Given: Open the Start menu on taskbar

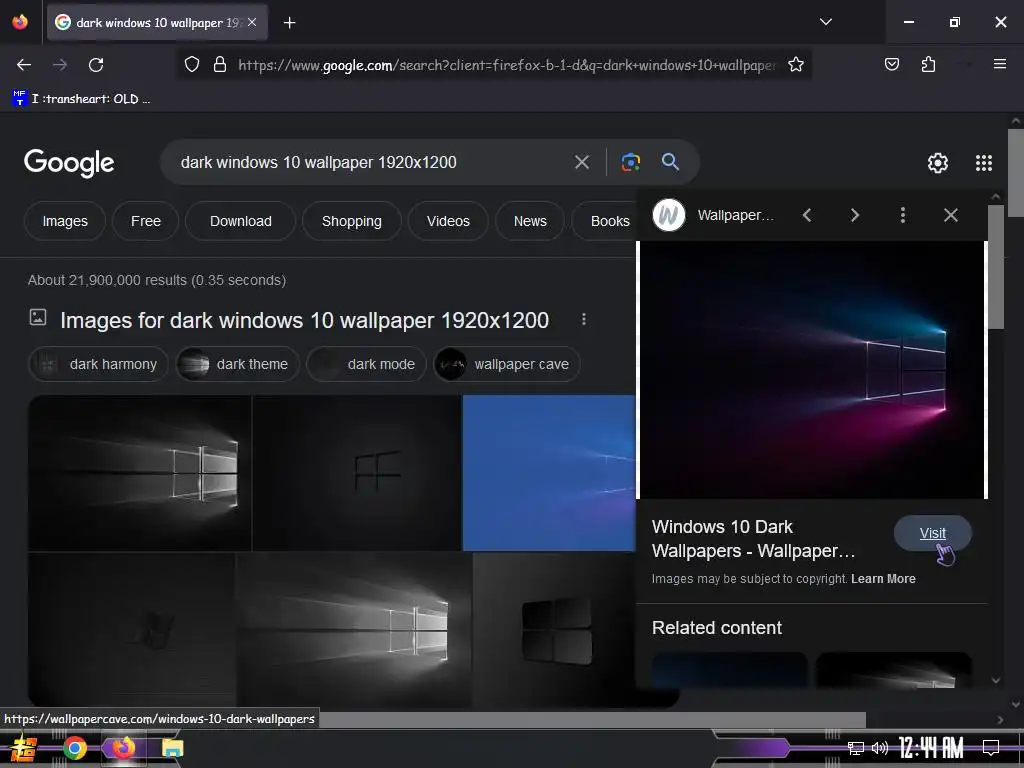Looking at the screenshot, I should click(24, 748).
